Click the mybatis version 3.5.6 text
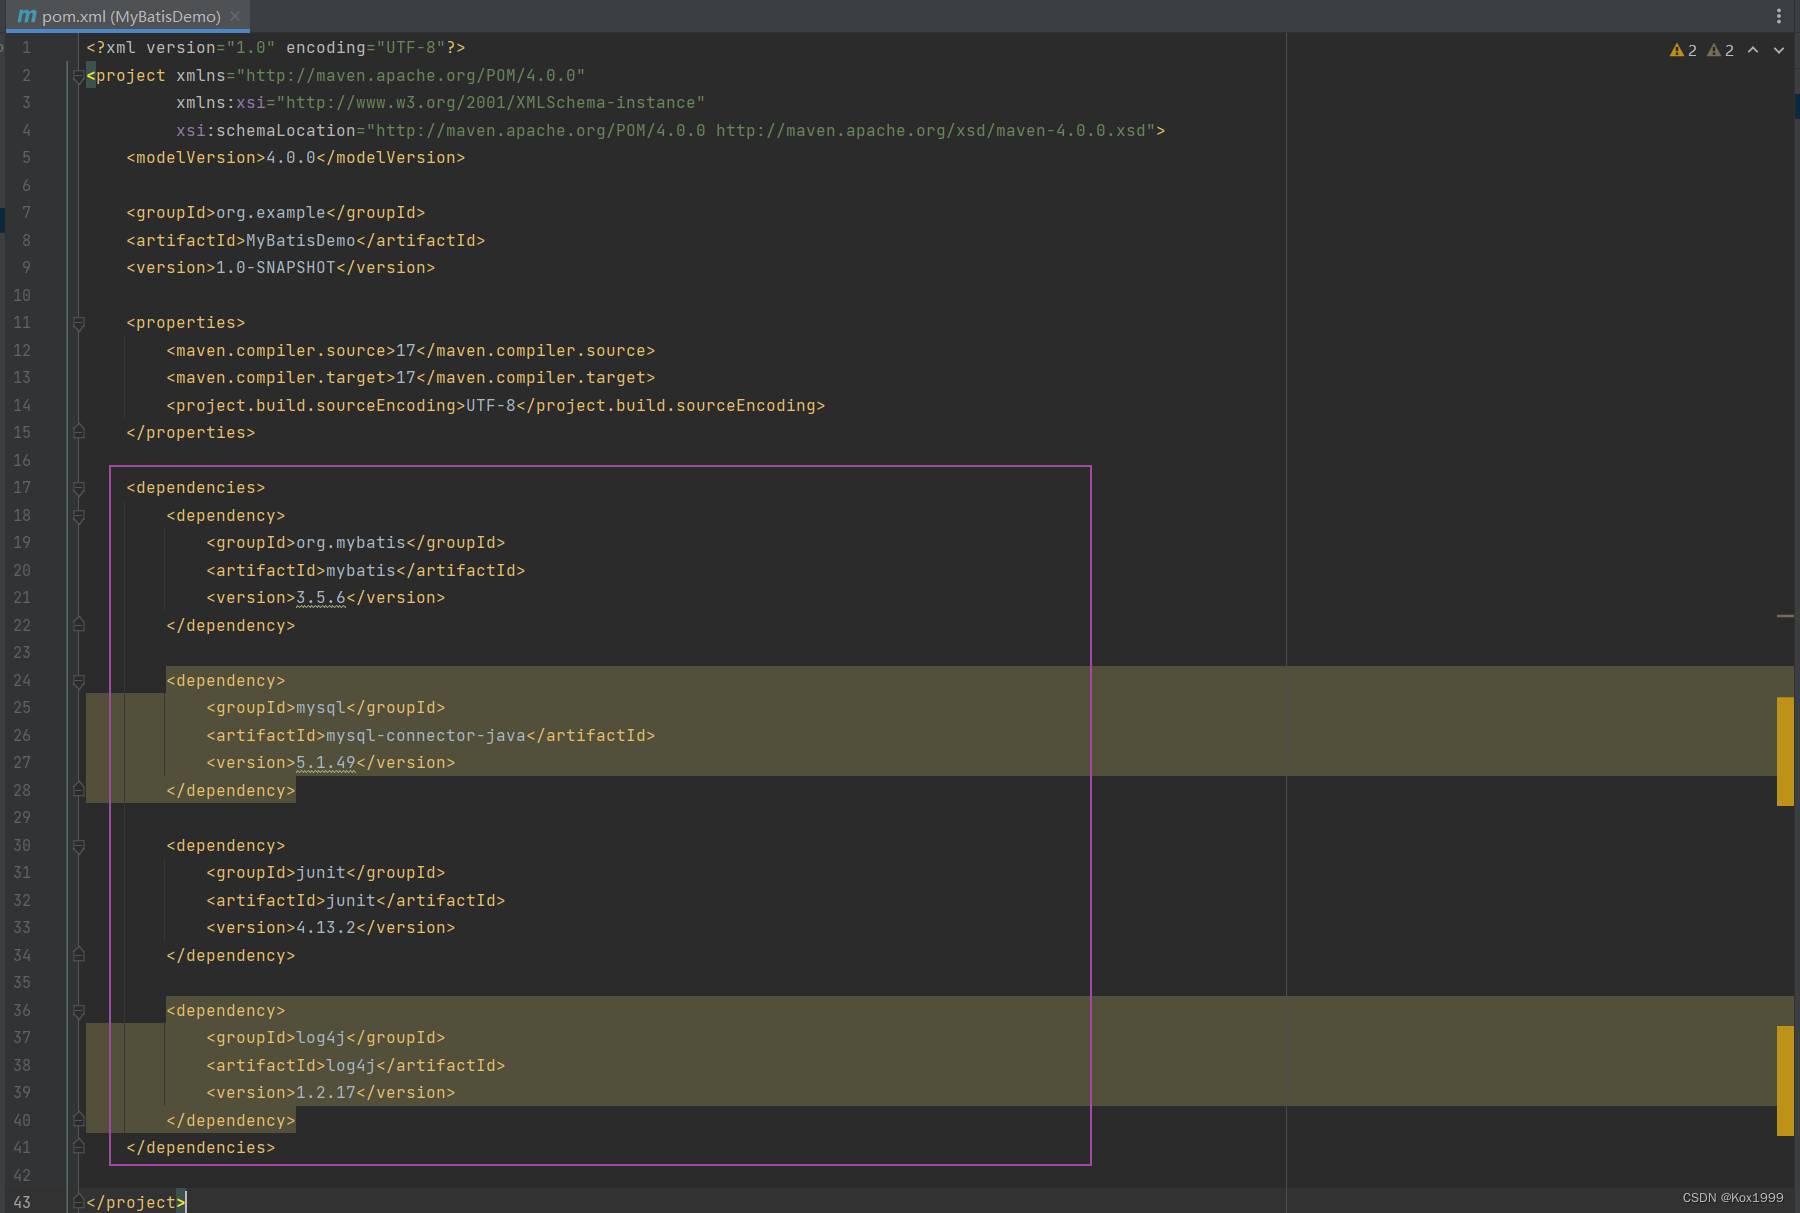 (x=321, y=598)
